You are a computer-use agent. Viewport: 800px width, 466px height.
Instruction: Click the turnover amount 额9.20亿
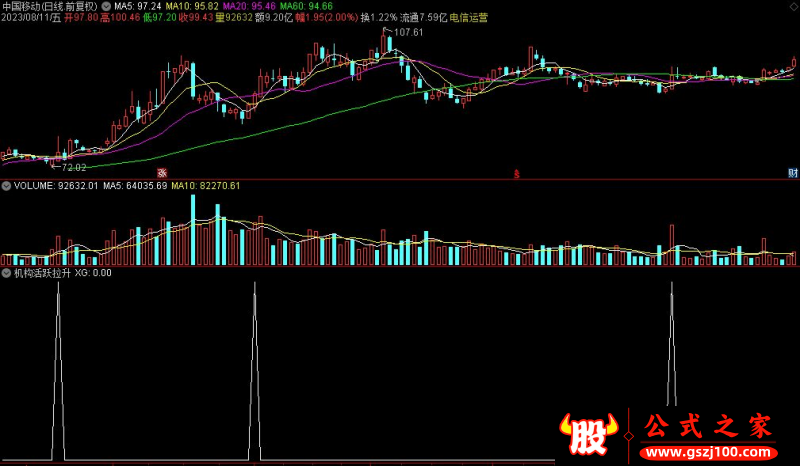274,17
